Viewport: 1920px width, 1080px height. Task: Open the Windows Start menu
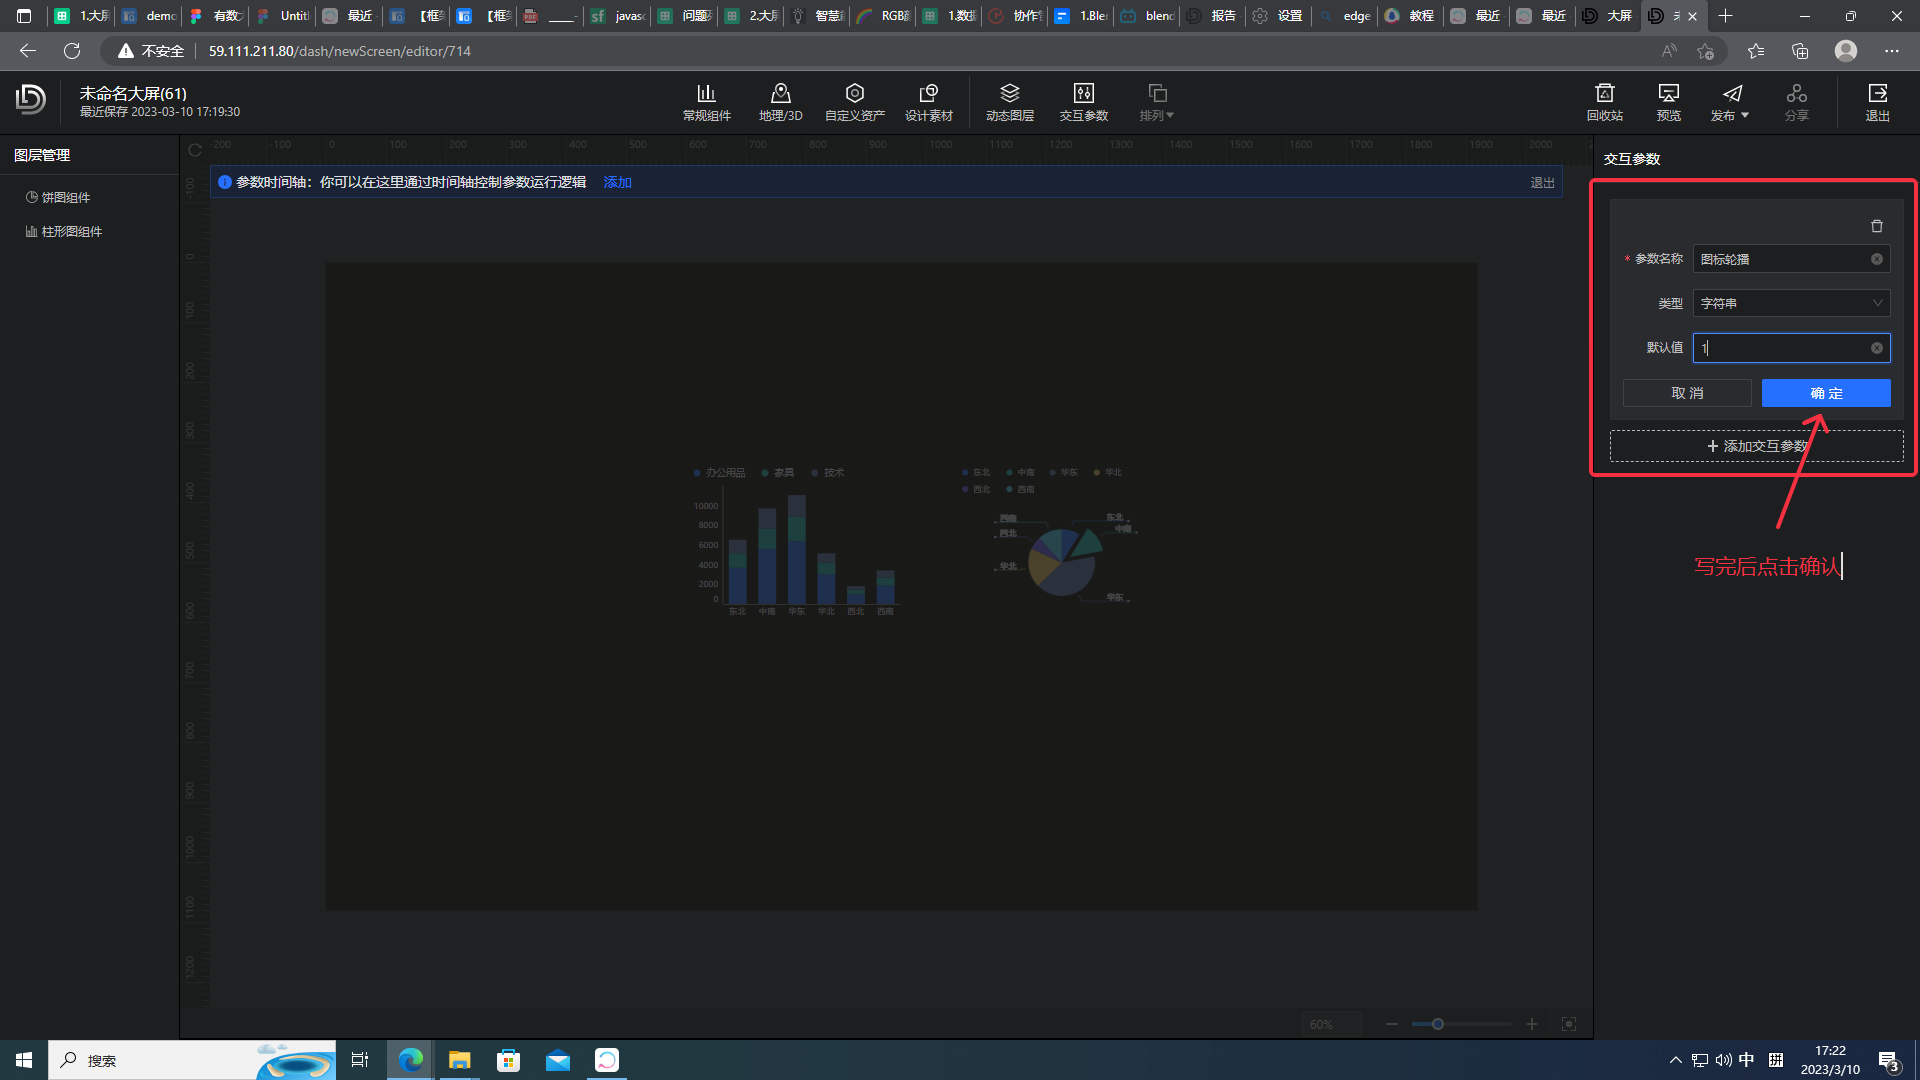(x=24, y=1060)
